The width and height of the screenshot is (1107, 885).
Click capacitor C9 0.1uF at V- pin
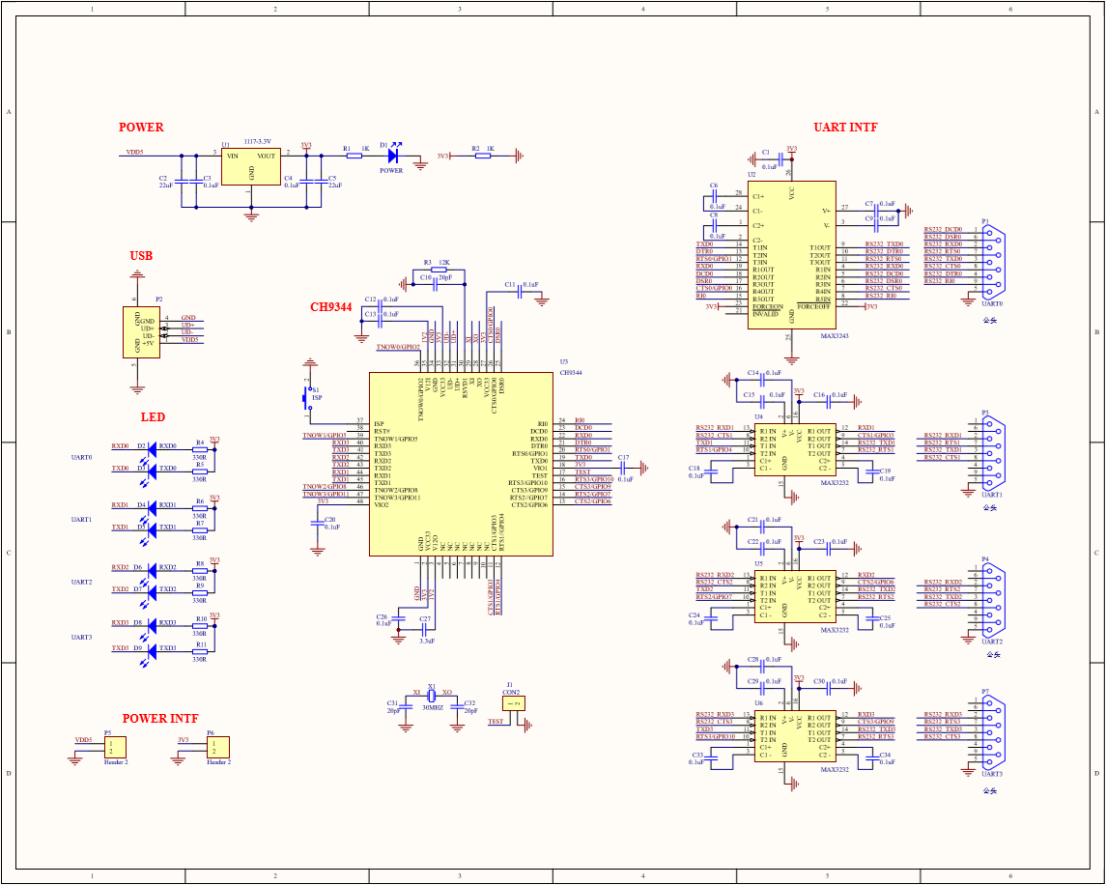[x=875, y=225]
